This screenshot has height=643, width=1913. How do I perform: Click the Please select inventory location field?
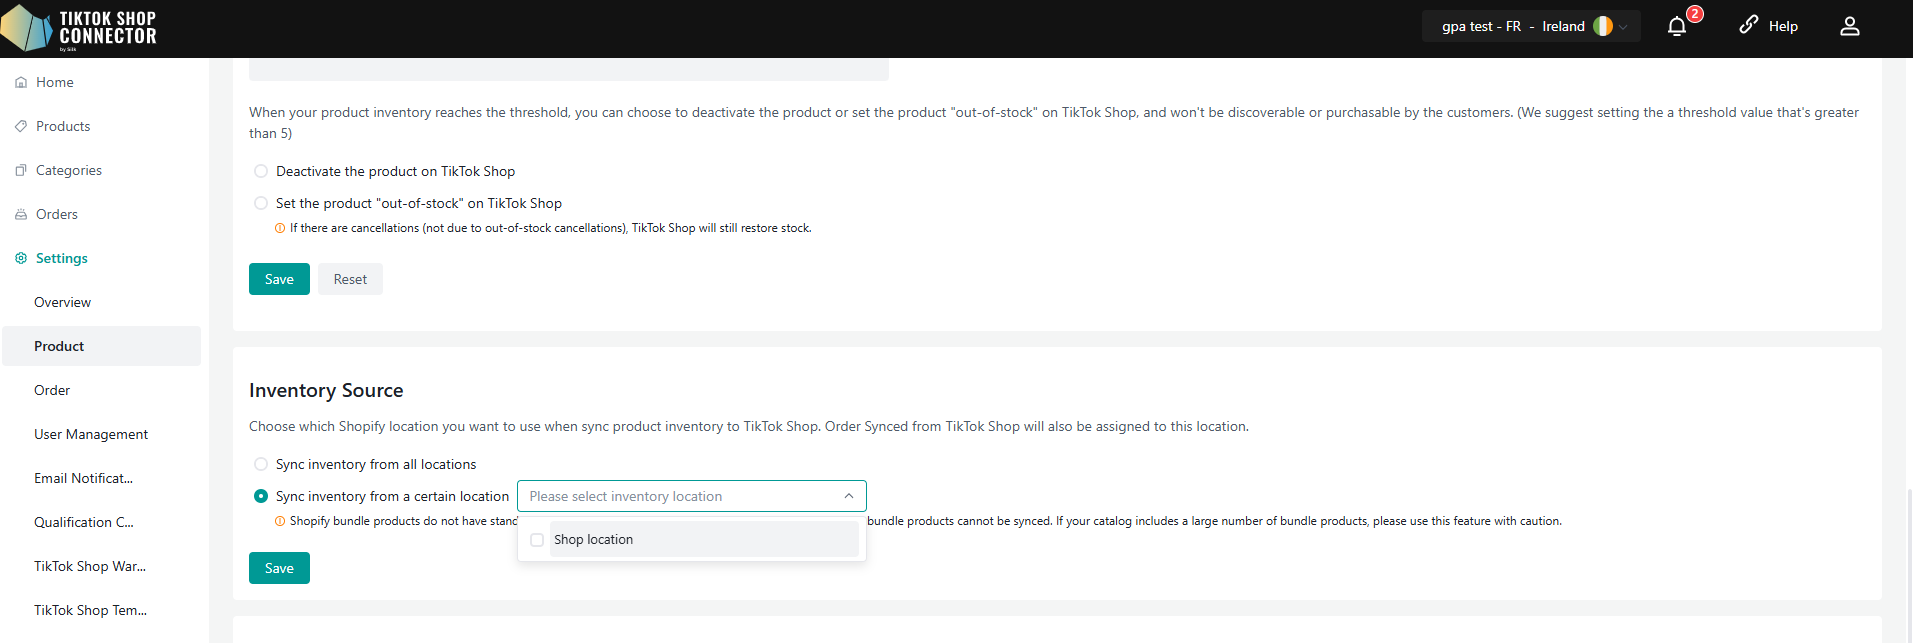(x=691, y=496)
